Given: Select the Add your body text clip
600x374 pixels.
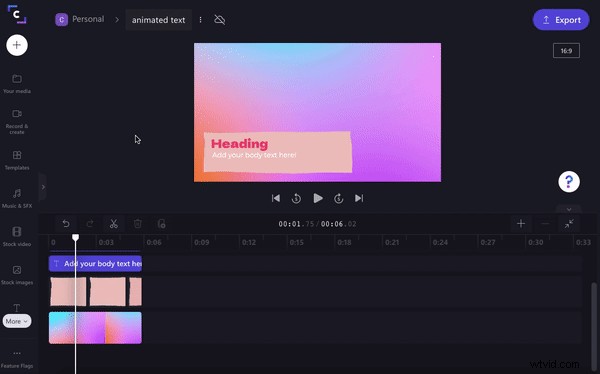Looking at the screenshot, I should click(95, 264).
